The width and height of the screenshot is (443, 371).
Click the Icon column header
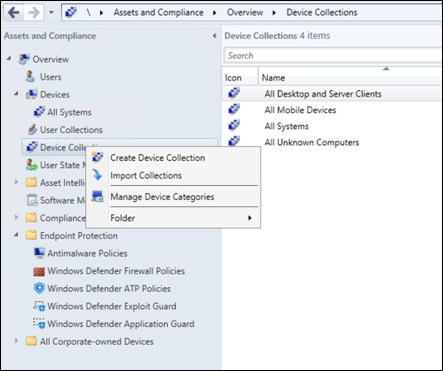tap(240, 78)
